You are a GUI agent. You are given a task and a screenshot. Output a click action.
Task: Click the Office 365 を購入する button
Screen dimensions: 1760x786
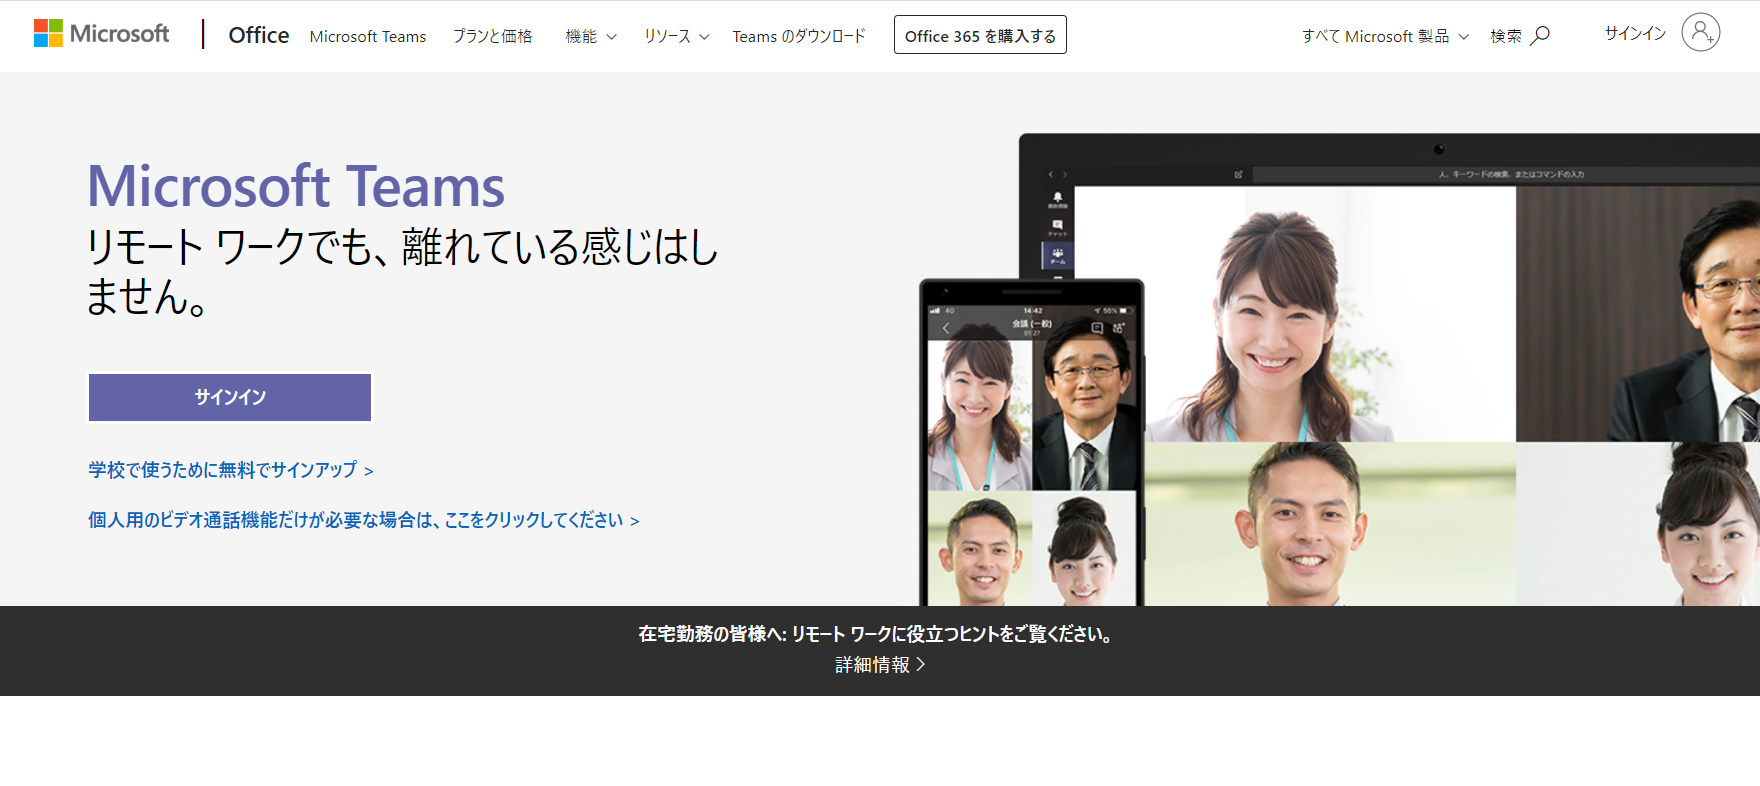(979, 36)
